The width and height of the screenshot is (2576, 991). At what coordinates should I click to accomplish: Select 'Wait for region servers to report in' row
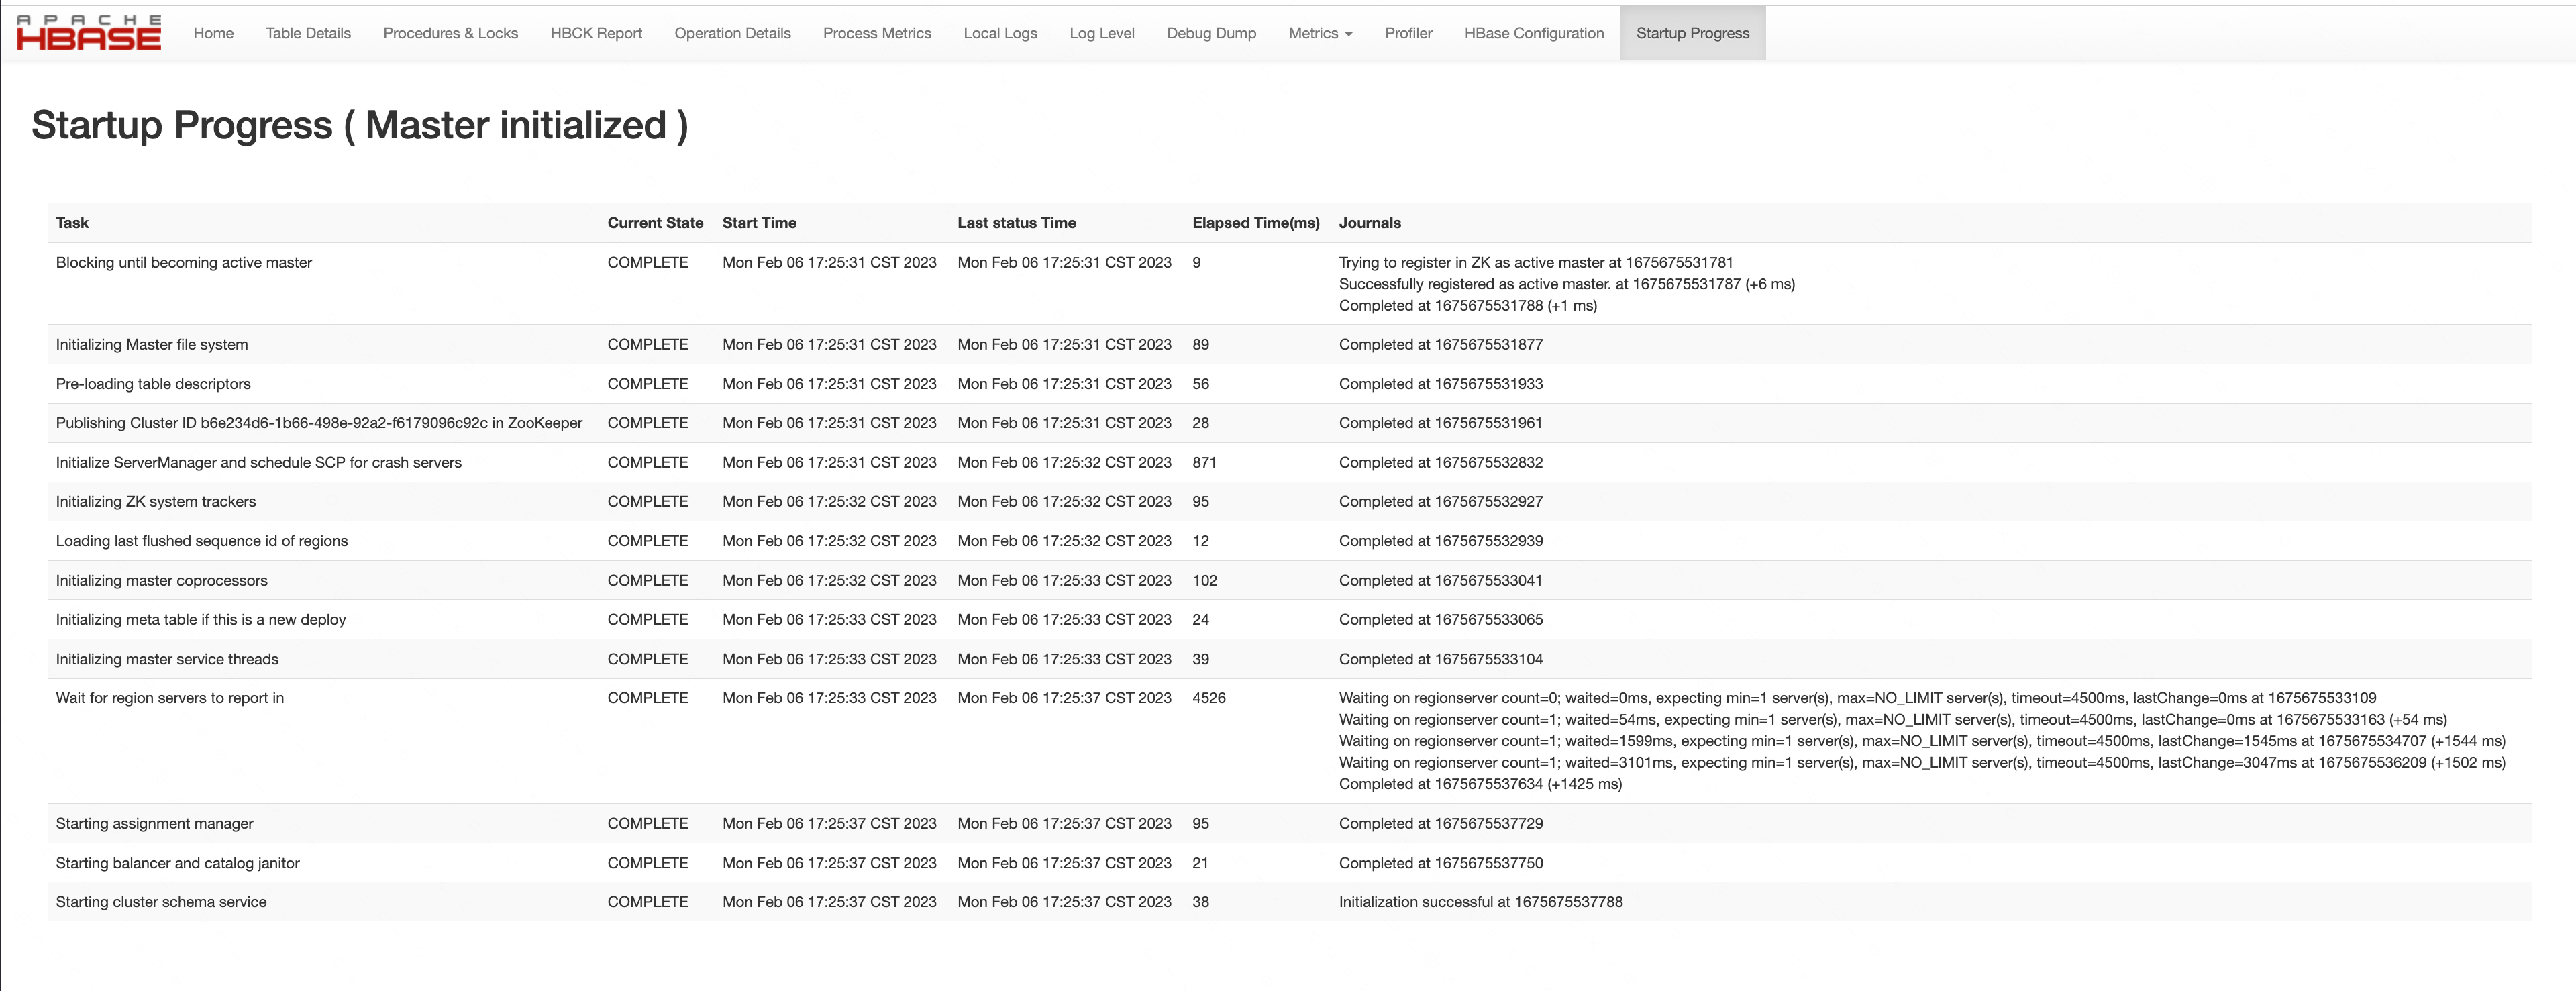coord(170,698)
